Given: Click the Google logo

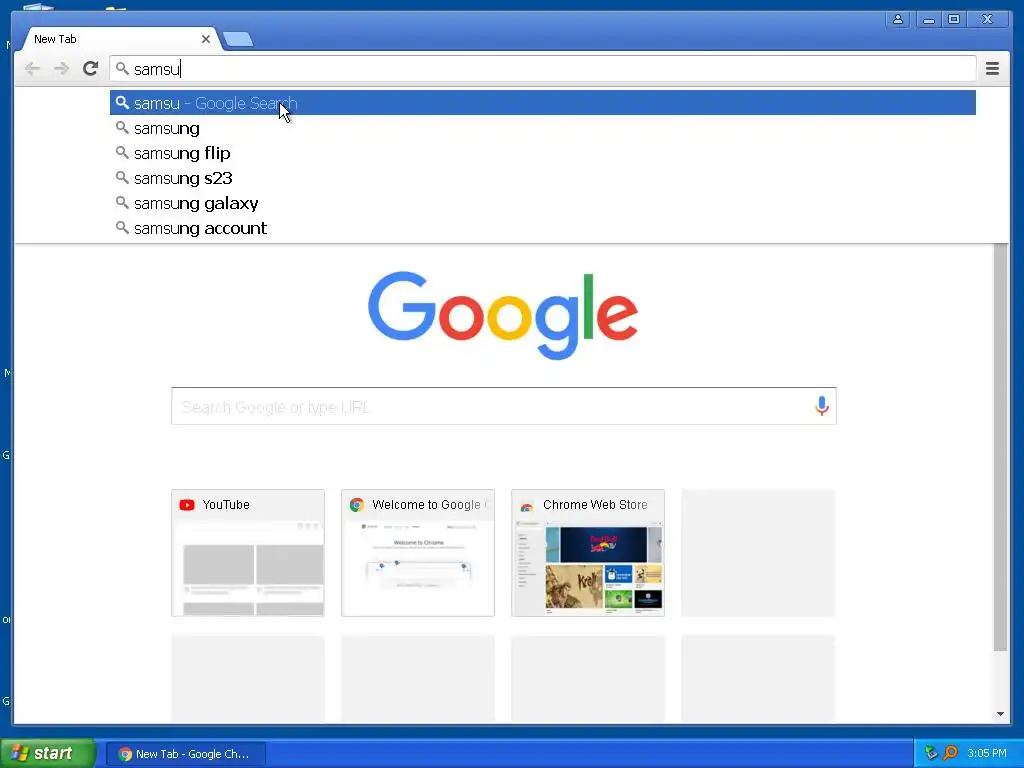Looking at the screenshot, I should coord(503,315).
